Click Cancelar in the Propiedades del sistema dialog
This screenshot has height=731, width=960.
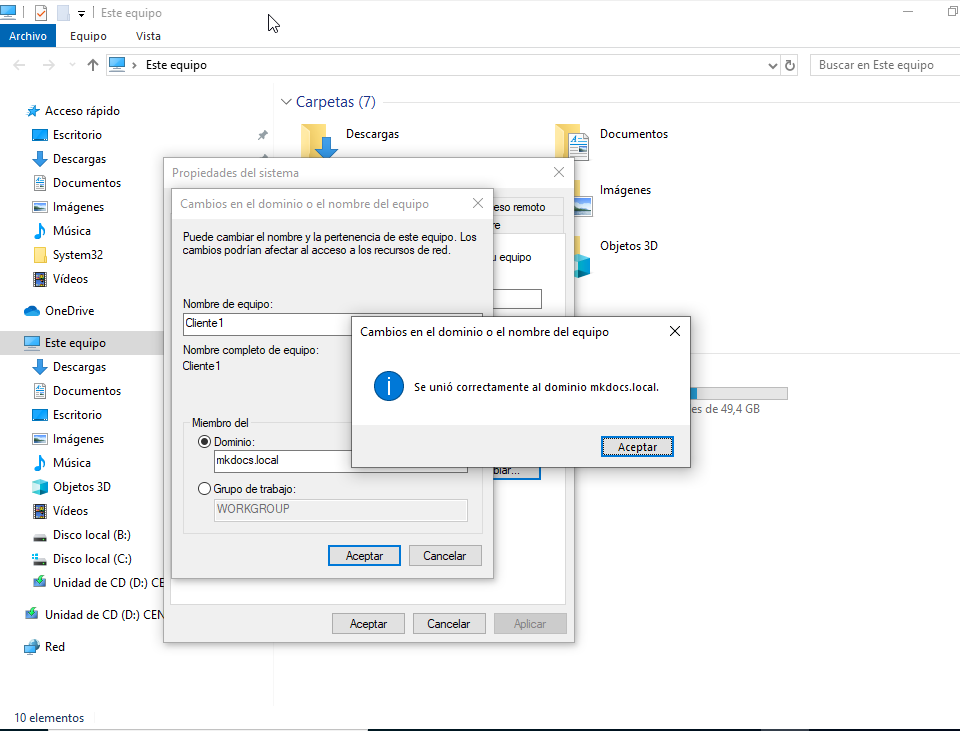tap(448, 624)
